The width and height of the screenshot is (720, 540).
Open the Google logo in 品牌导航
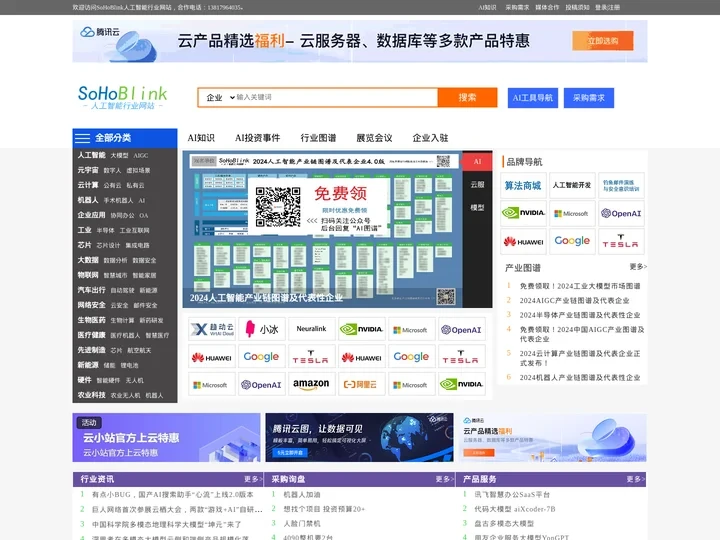click(x=572, y=242)
